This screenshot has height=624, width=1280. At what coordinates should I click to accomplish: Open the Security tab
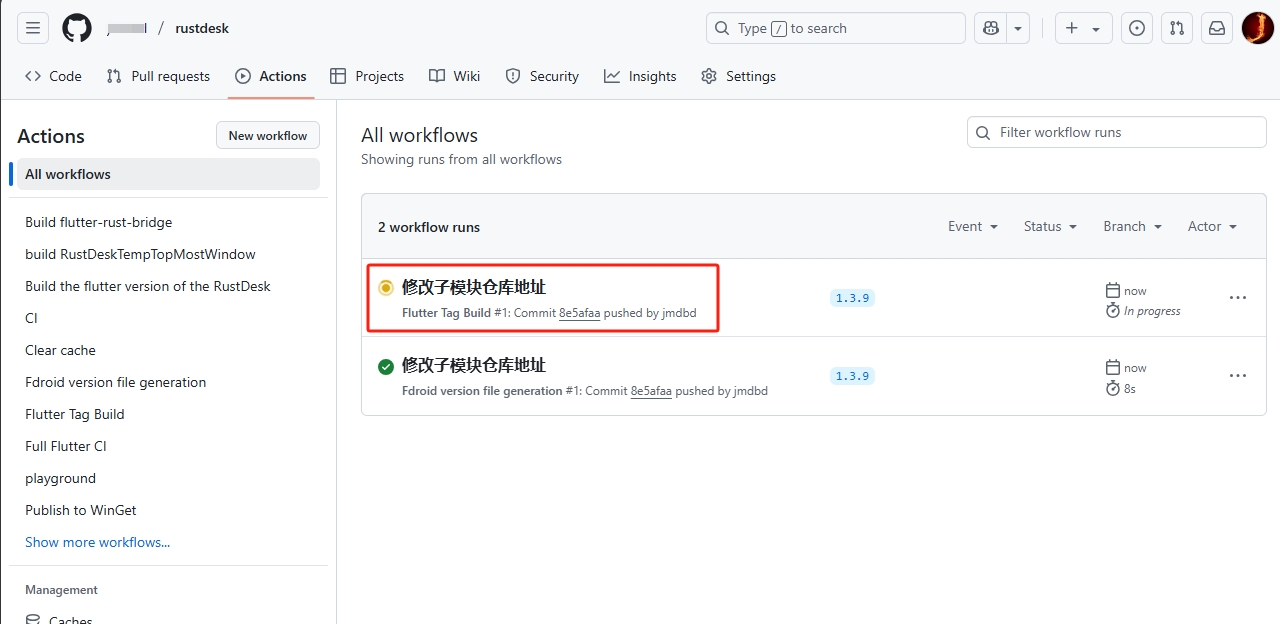click(542, 76)
